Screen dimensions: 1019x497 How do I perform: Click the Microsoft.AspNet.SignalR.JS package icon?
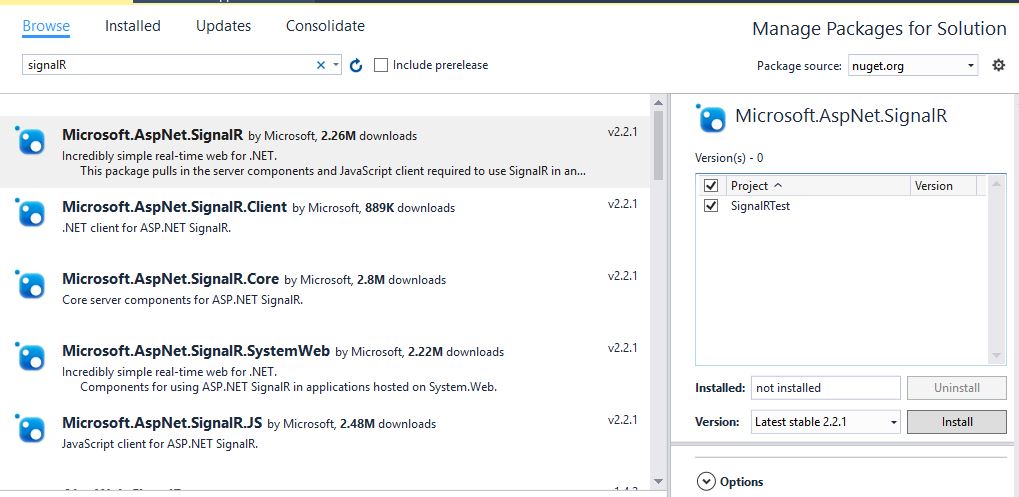coord(32,429)
